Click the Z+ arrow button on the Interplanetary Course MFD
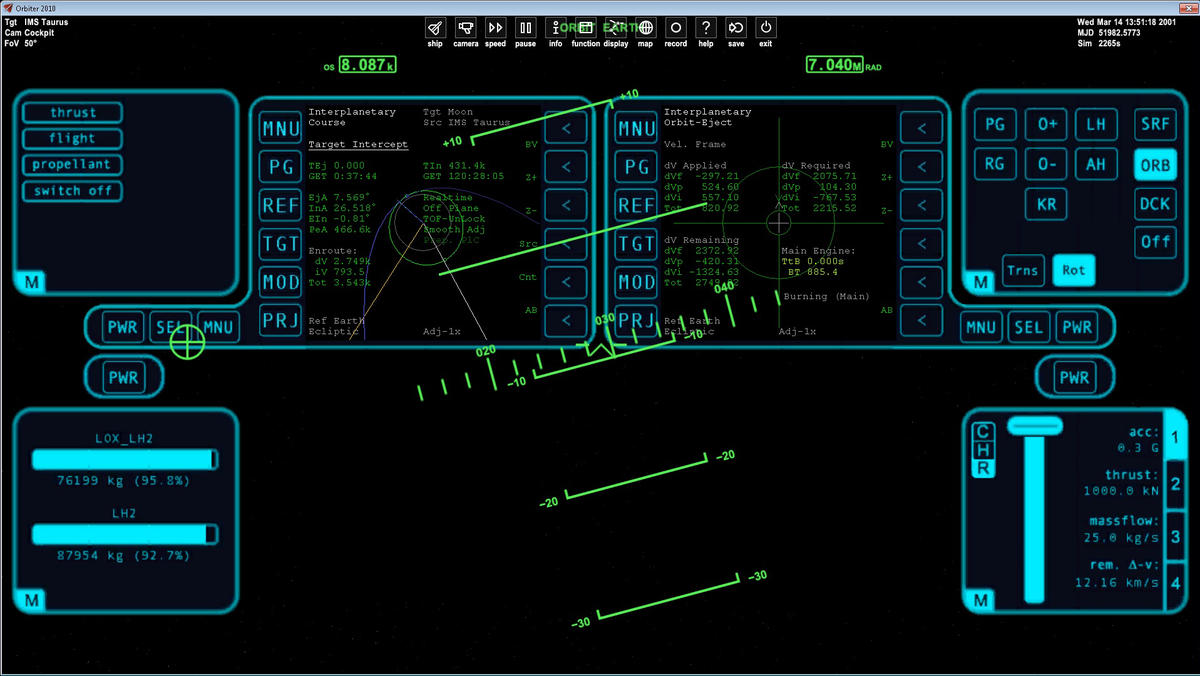1200x676 pixels. click(x=565, y=166)
